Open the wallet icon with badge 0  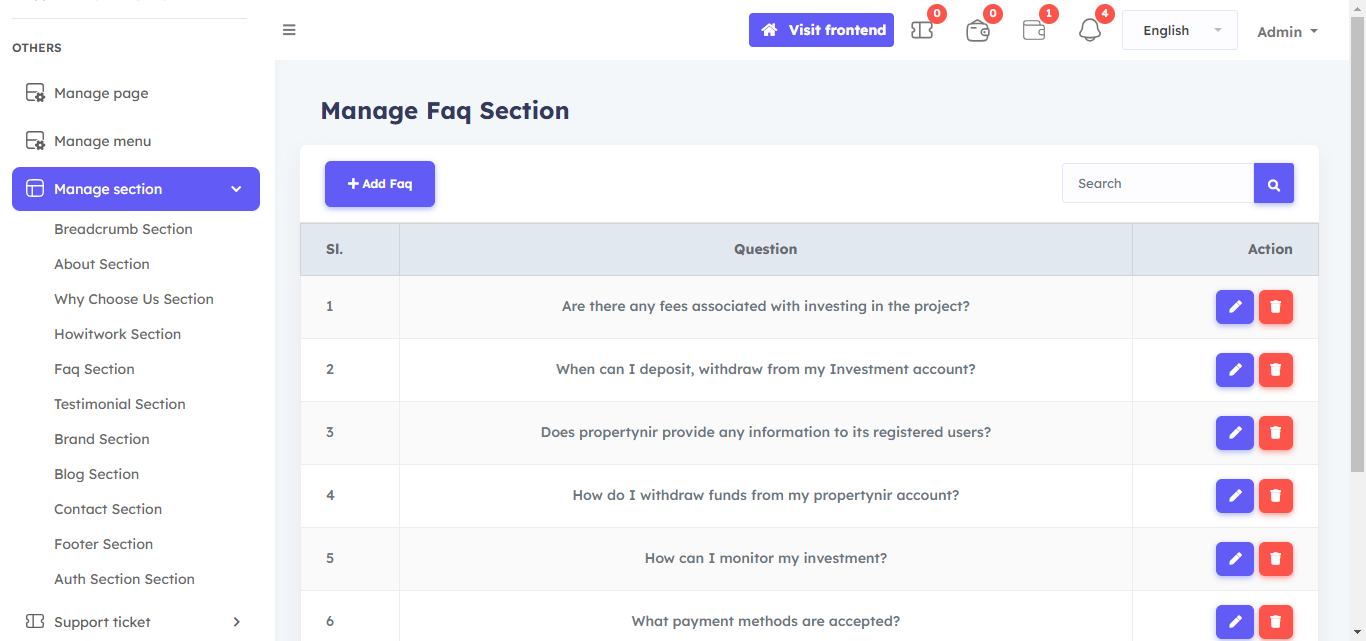[x=977, y=31]
